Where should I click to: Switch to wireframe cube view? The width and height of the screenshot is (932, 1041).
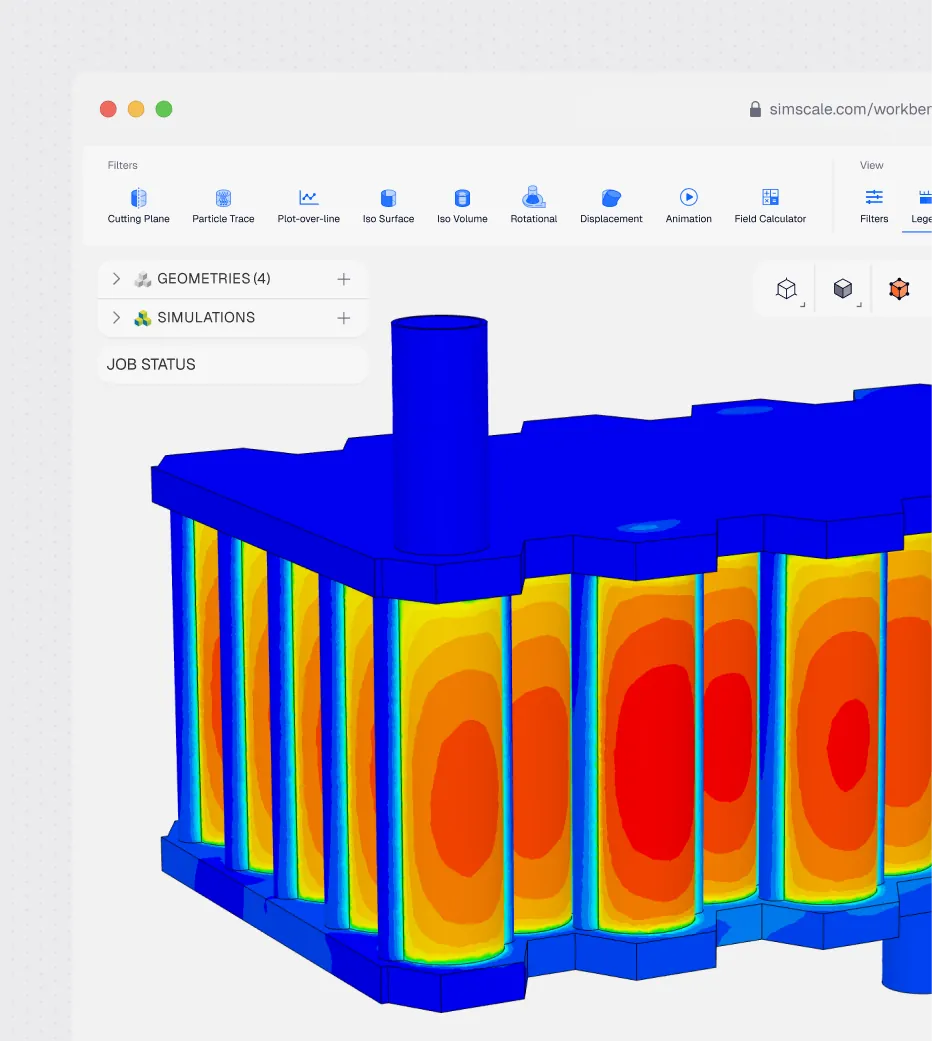[x=787, y=289]
